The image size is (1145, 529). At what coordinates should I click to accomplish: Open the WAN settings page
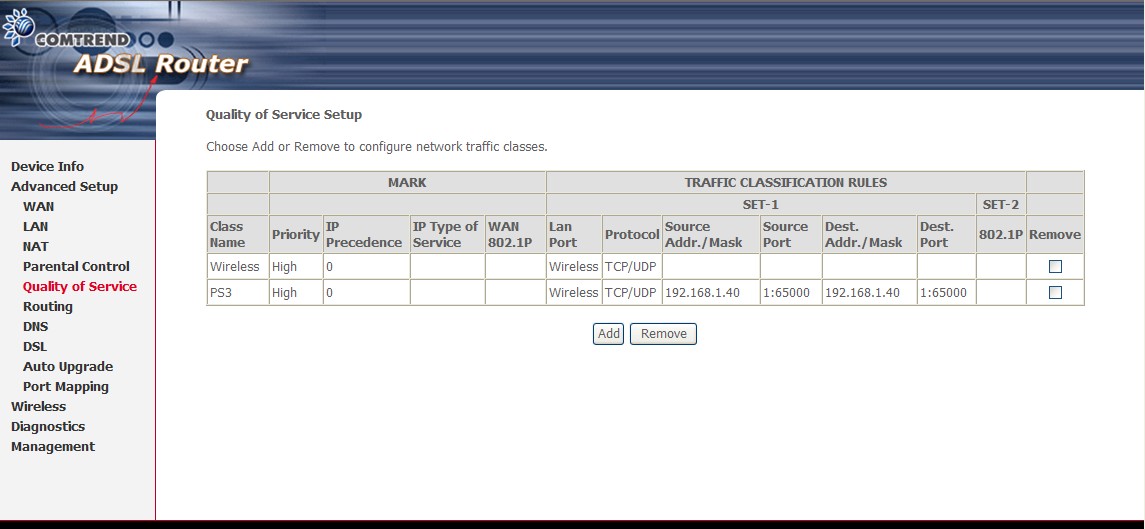(x=38, y=207)
